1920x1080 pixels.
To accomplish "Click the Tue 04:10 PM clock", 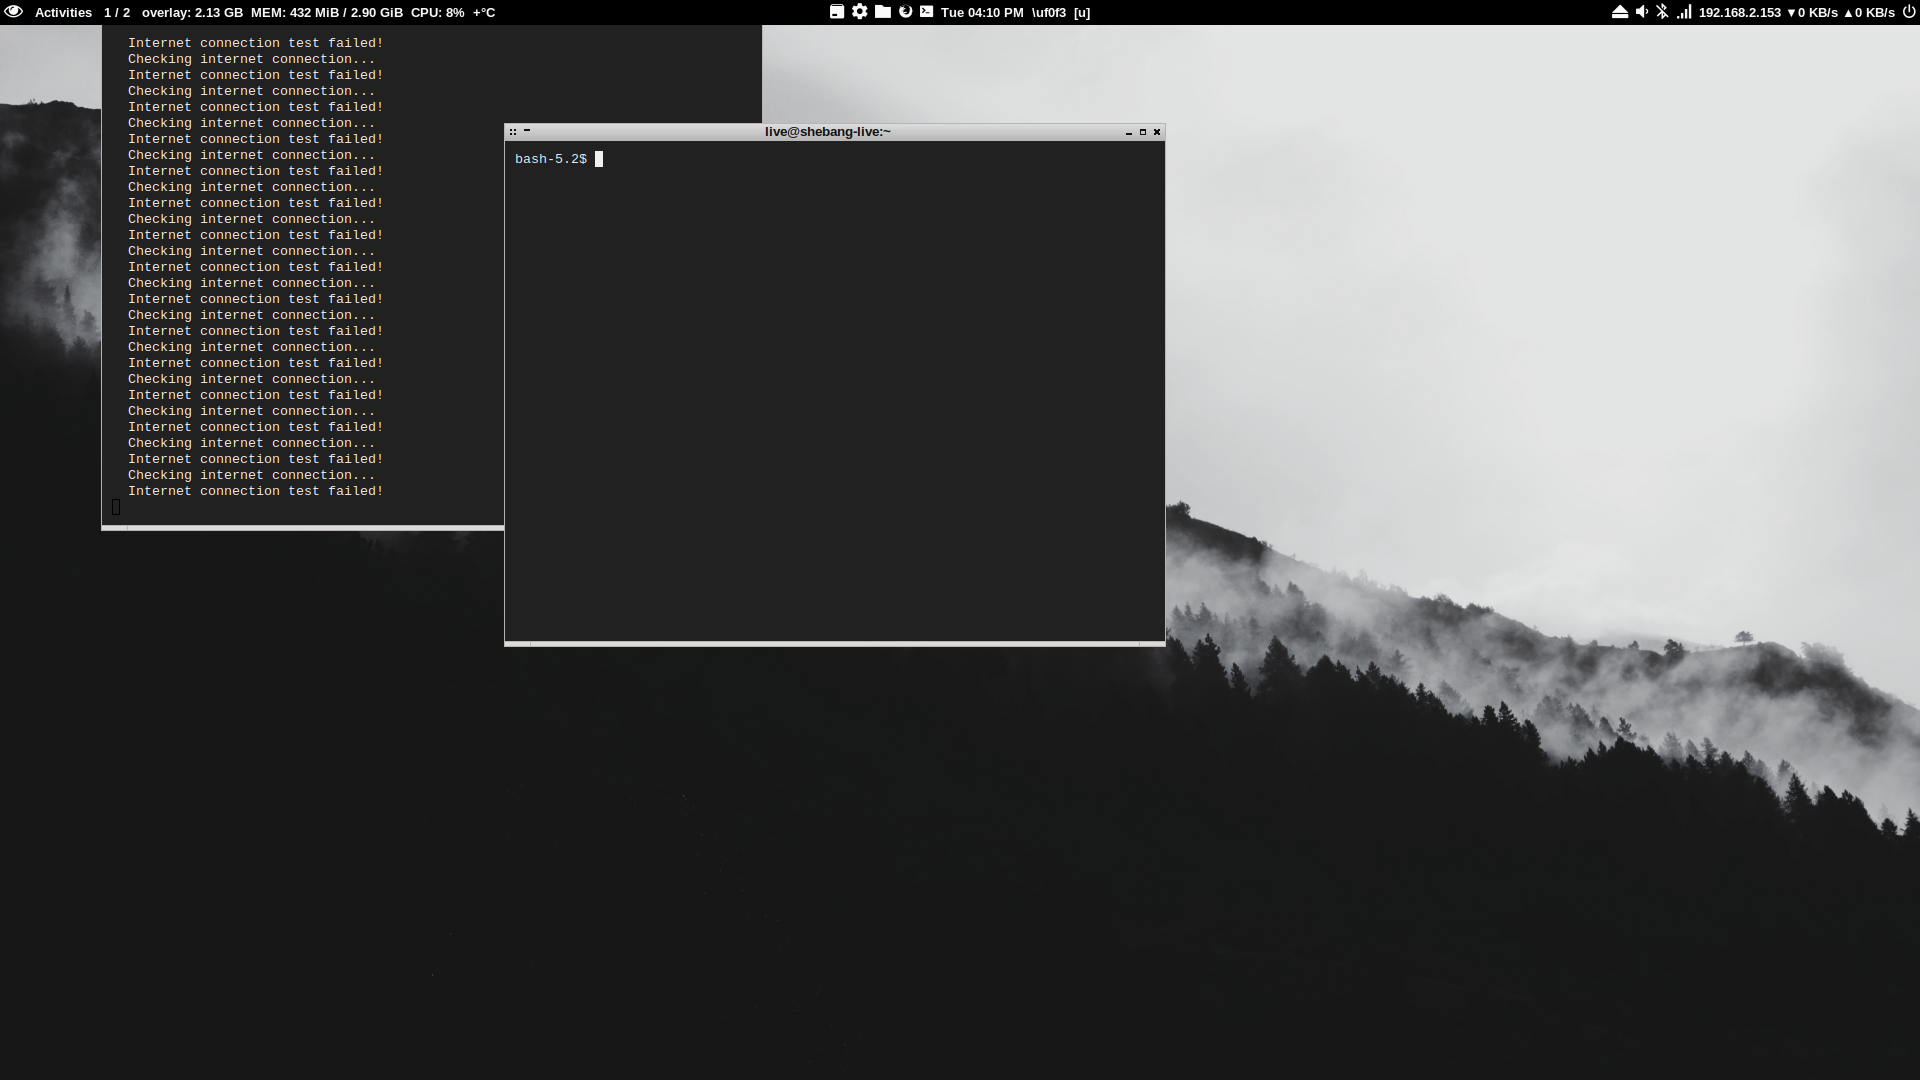I will pos(982,13).
